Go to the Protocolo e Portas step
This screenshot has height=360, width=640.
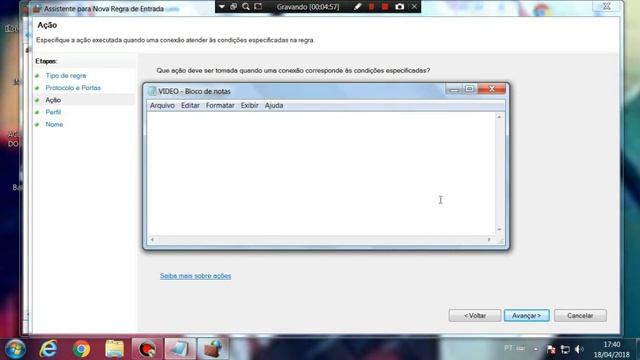coord(73,88)
